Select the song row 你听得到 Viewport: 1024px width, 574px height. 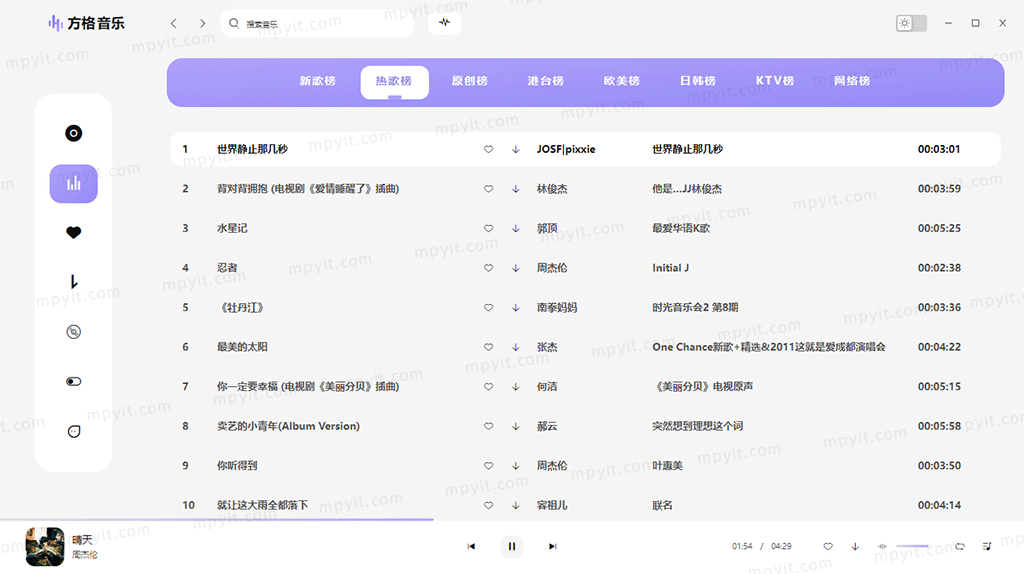[586, 466]
